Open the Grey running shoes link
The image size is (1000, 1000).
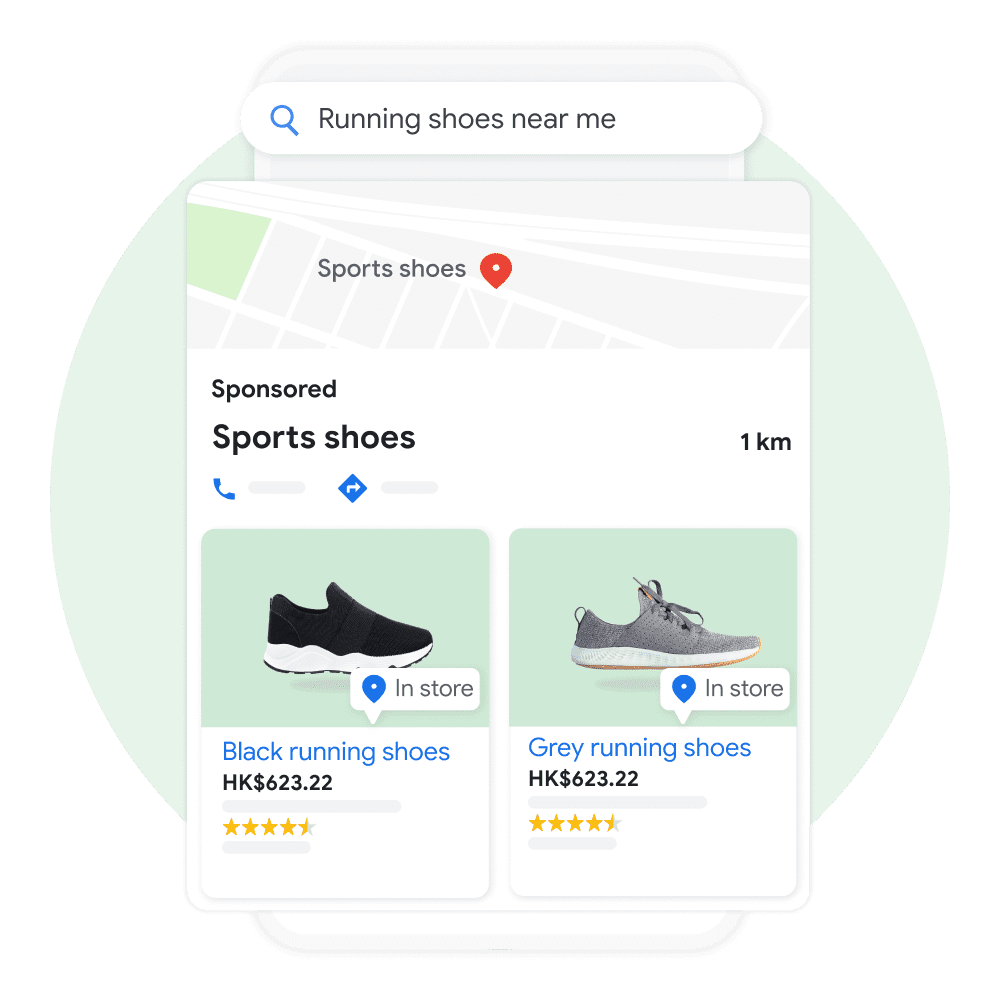[640, 748]
